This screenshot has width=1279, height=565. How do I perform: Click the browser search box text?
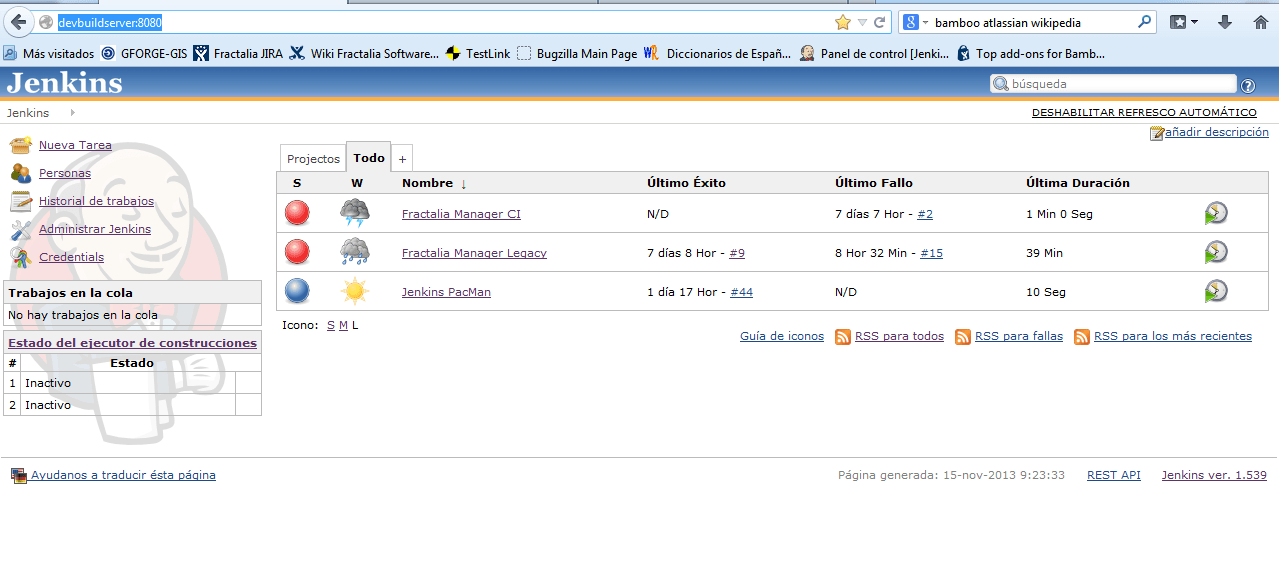pos(1007,22)
